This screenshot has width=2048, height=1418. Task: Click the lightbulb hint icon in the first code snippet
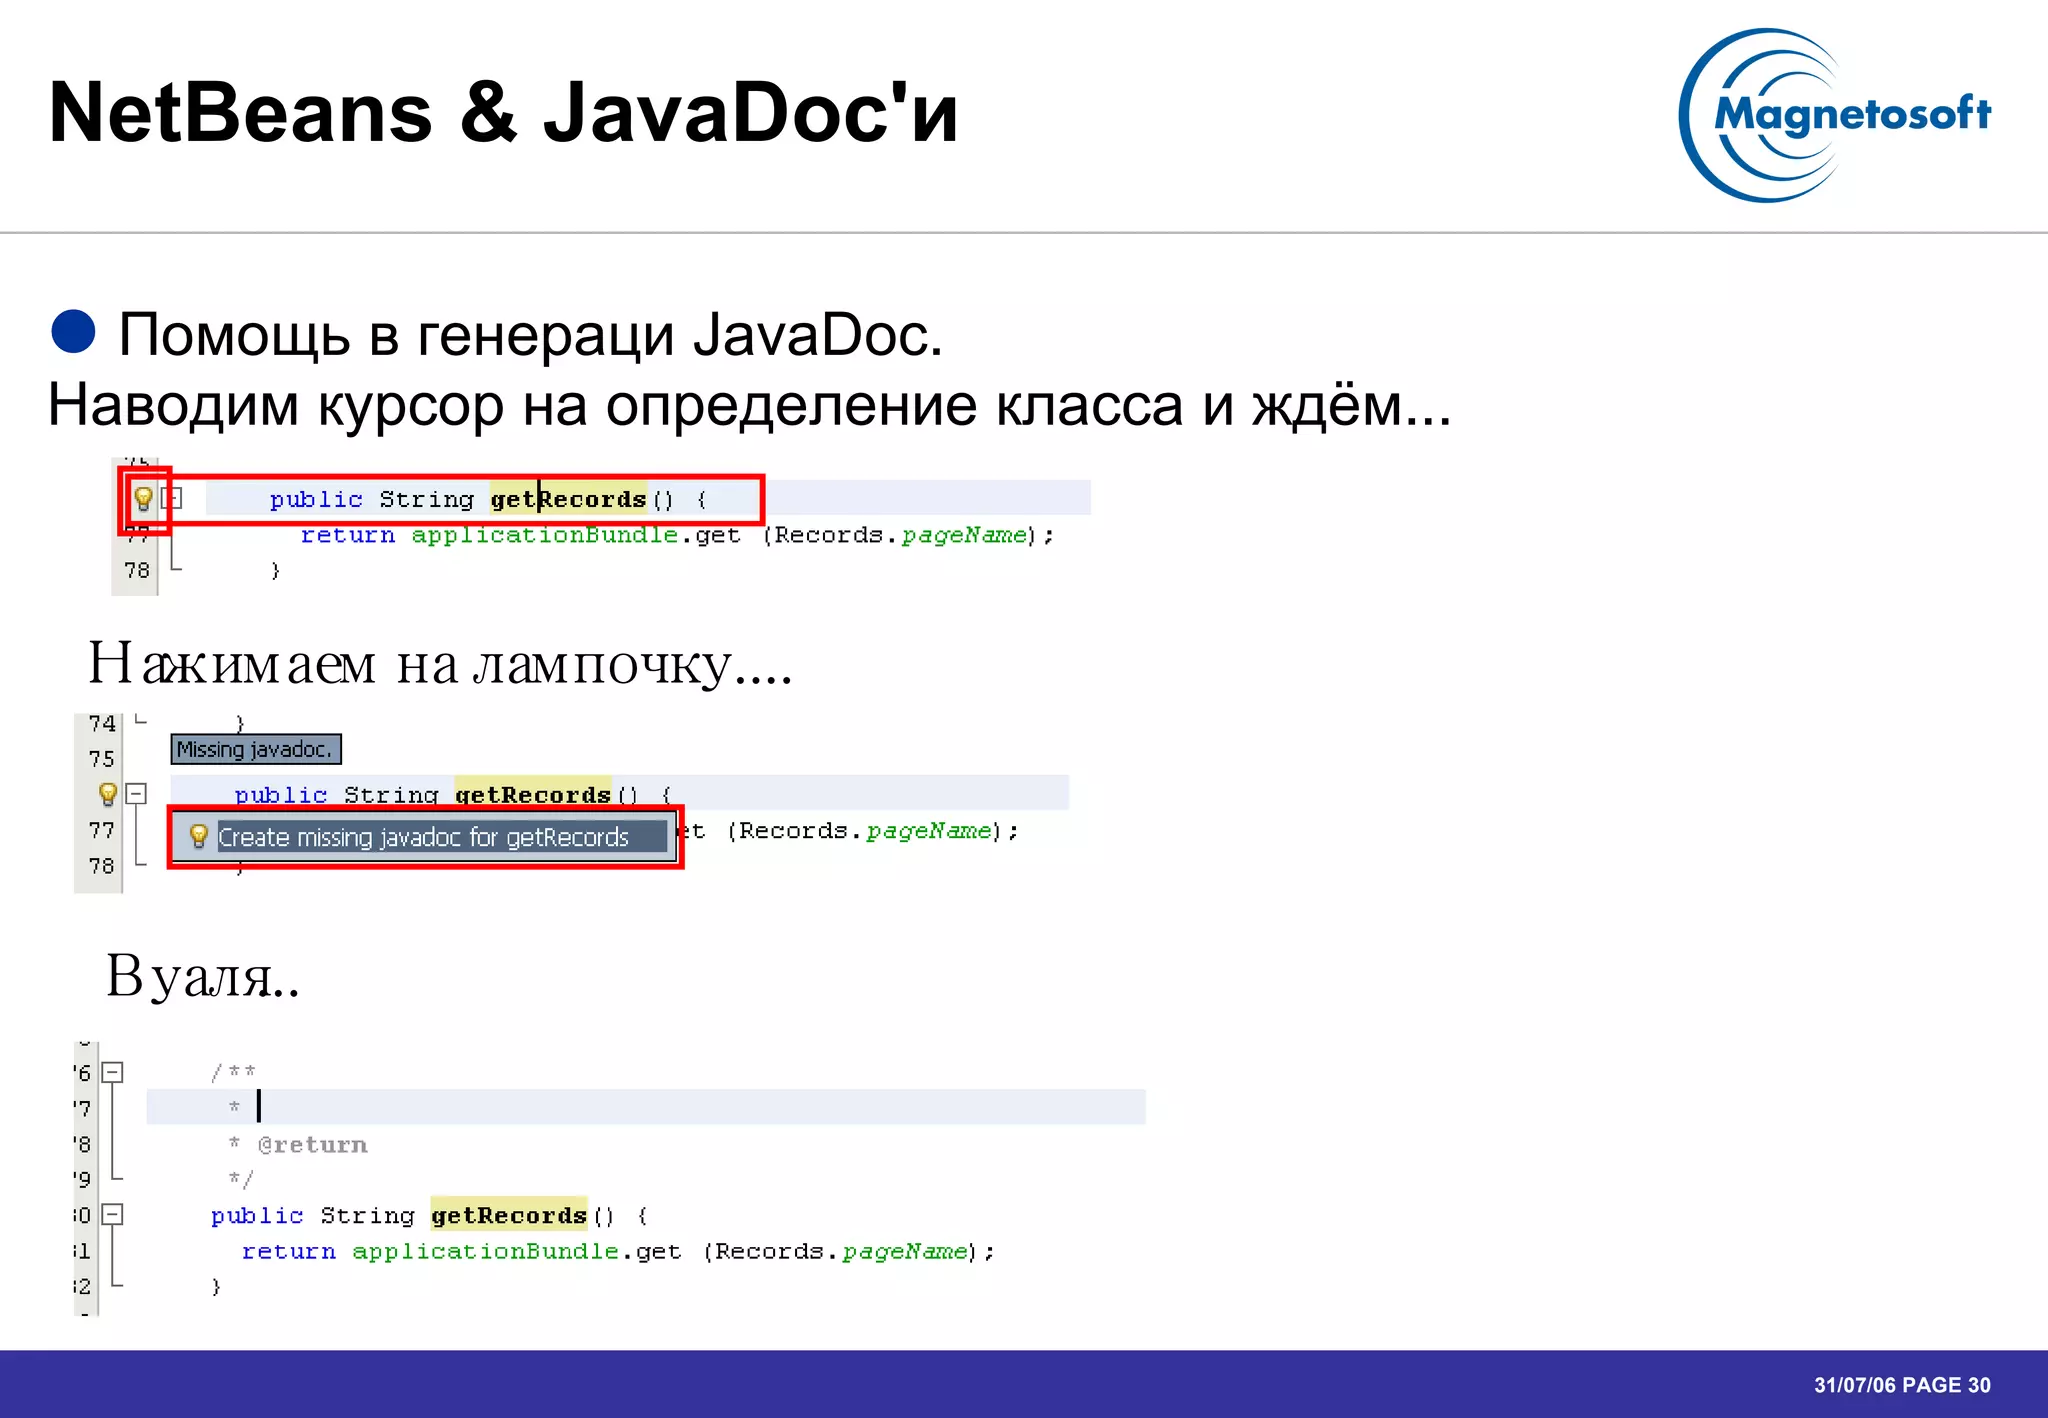pyautogui.click(x=143, y=498)
